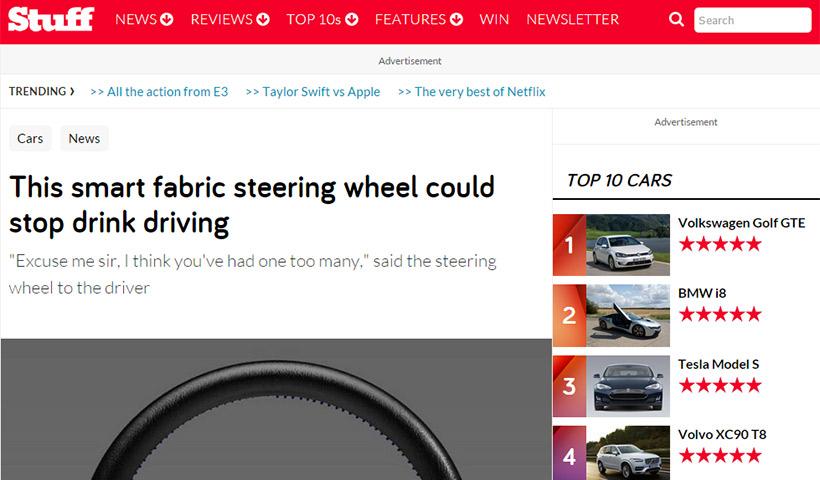Open the REVIEWS menu item
The height and width of the screenshot is (480, 820).
point(221,19)
